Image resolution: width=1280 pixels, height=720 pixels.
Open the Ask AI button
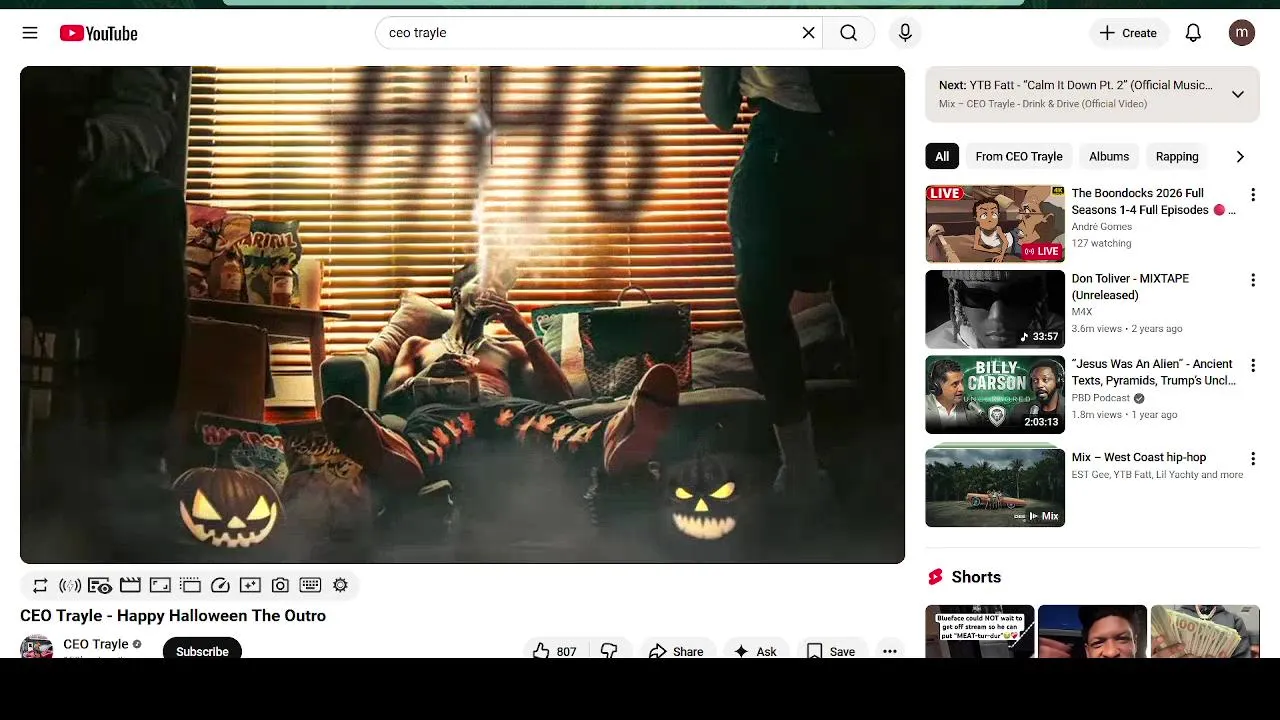tap(755, 650)
